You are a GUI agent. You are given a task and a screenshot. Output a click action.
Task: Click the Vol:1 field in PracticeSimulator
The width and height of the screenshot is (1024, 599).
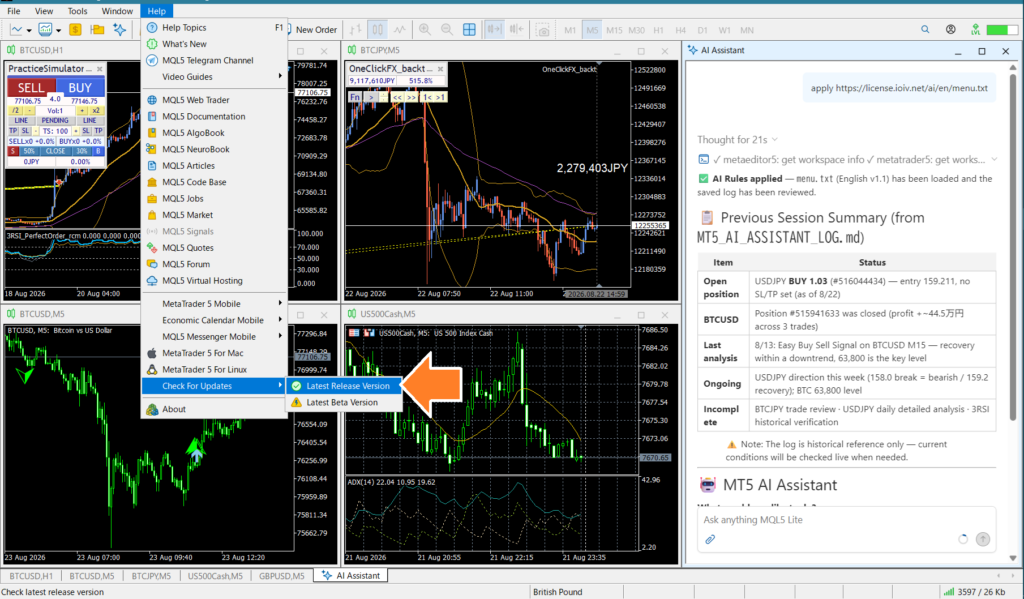pos(55,110)
